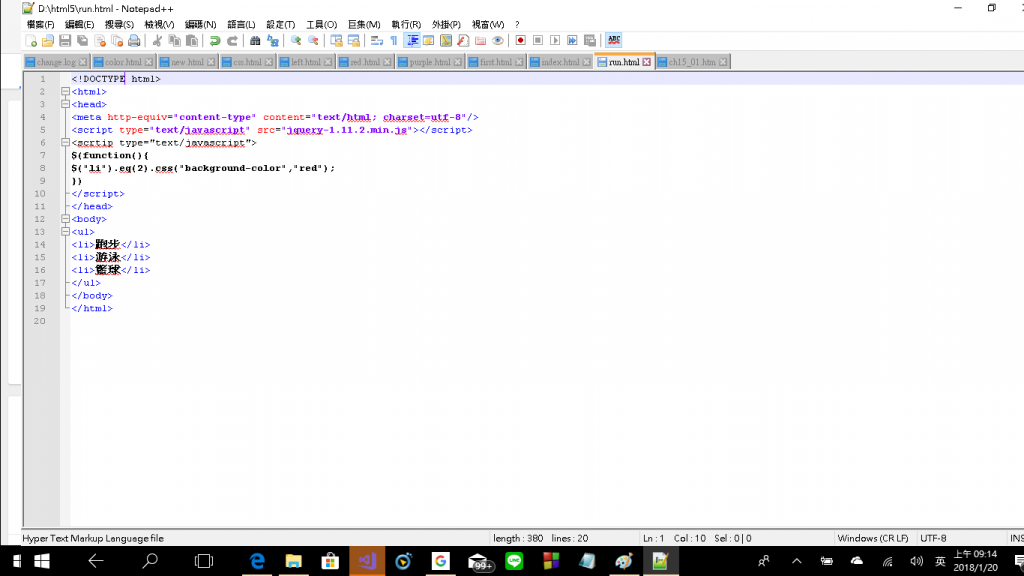1024x576 pixels.
Task: Switch to the ch15_01.htm tab
Action: (692, 62)
